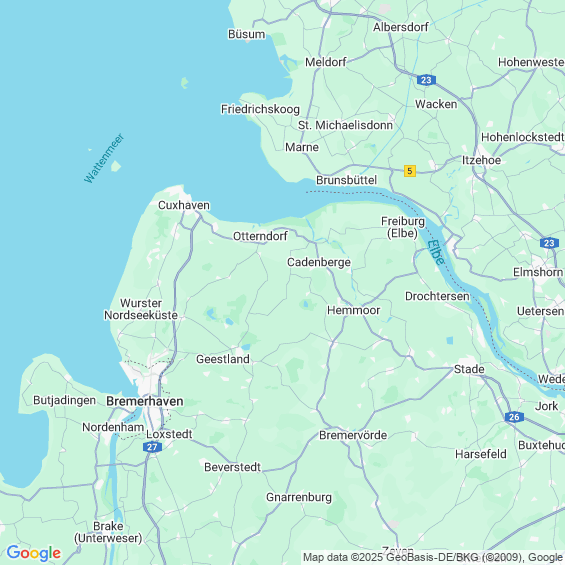Click the Geestland place name
Viewport: 565px width, 565px height.
coord(223,359)
